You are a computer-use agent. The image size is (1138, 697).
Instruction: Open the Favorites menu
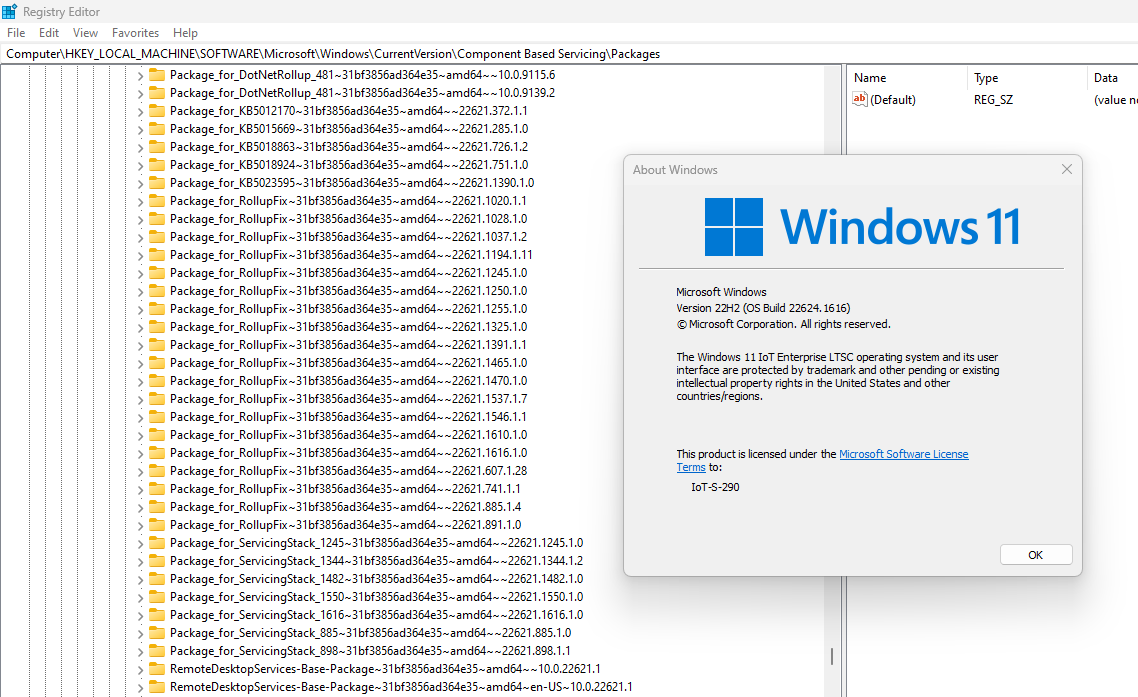[135, 33]
